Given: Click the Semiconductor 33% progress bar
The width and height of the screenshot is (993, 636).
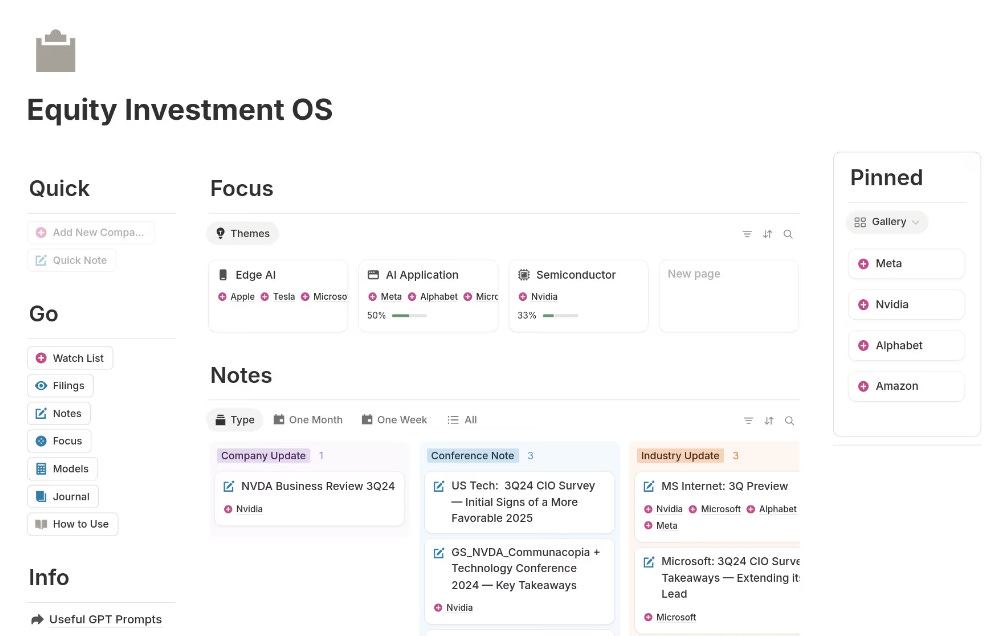Looking at the screenshot, I should click(x=560, y=315).
